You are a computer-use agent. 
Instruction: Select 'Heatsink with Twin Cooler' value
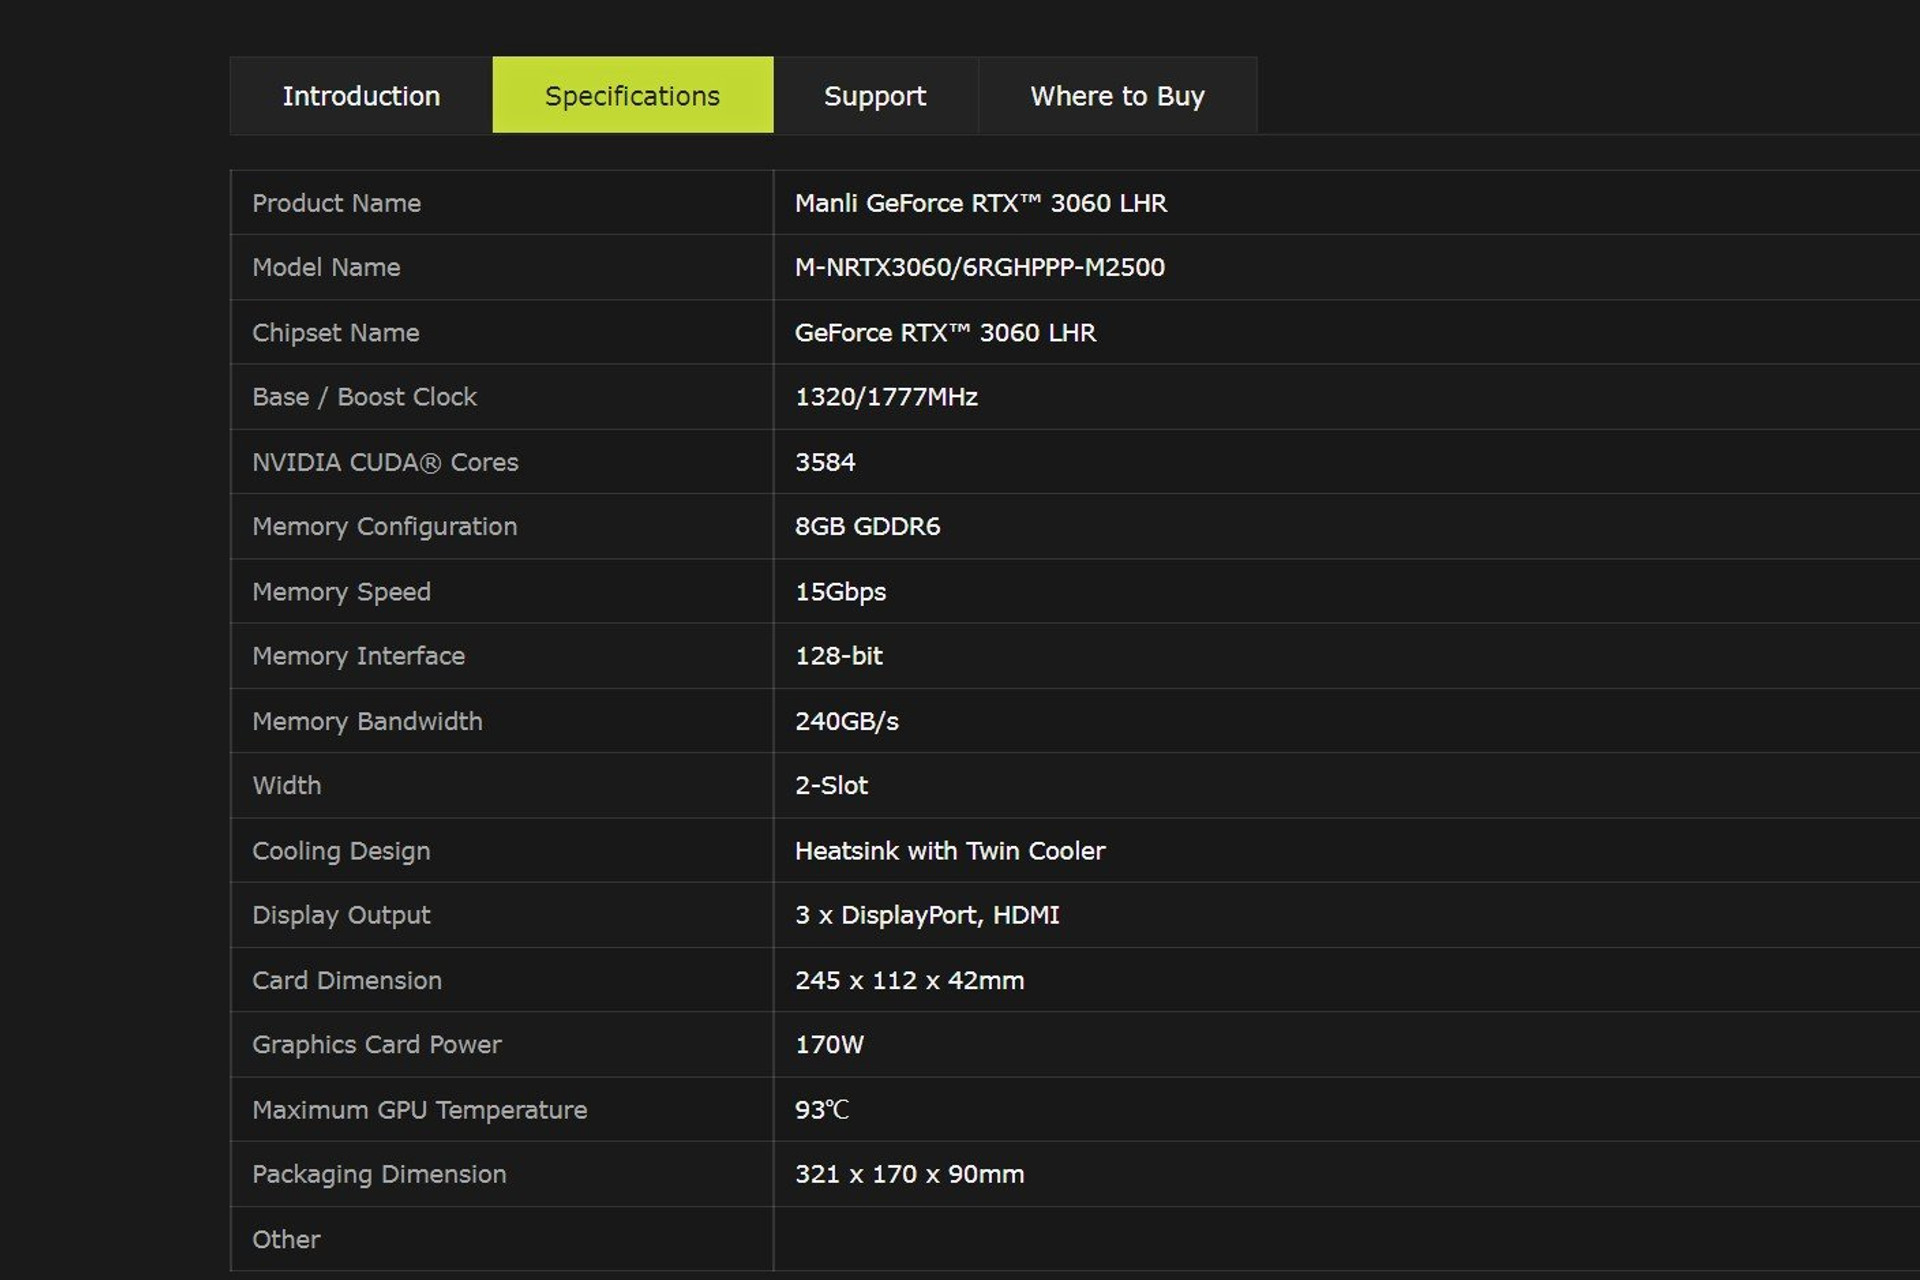(x=950, y=851)
